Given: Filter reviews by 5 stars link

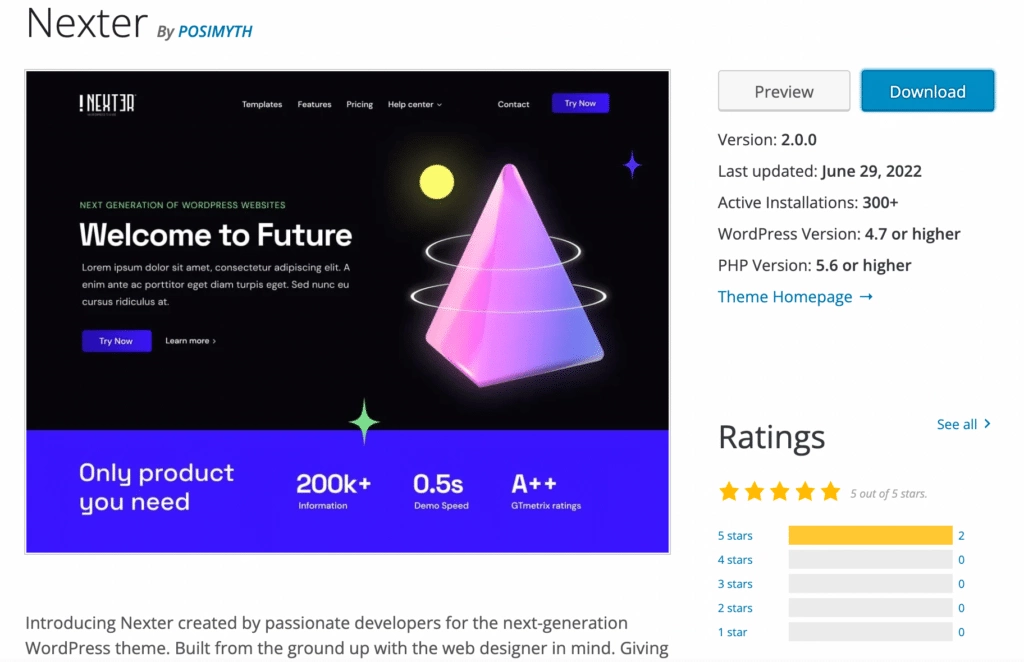Looking at the screenshot, I should [735, 536].
